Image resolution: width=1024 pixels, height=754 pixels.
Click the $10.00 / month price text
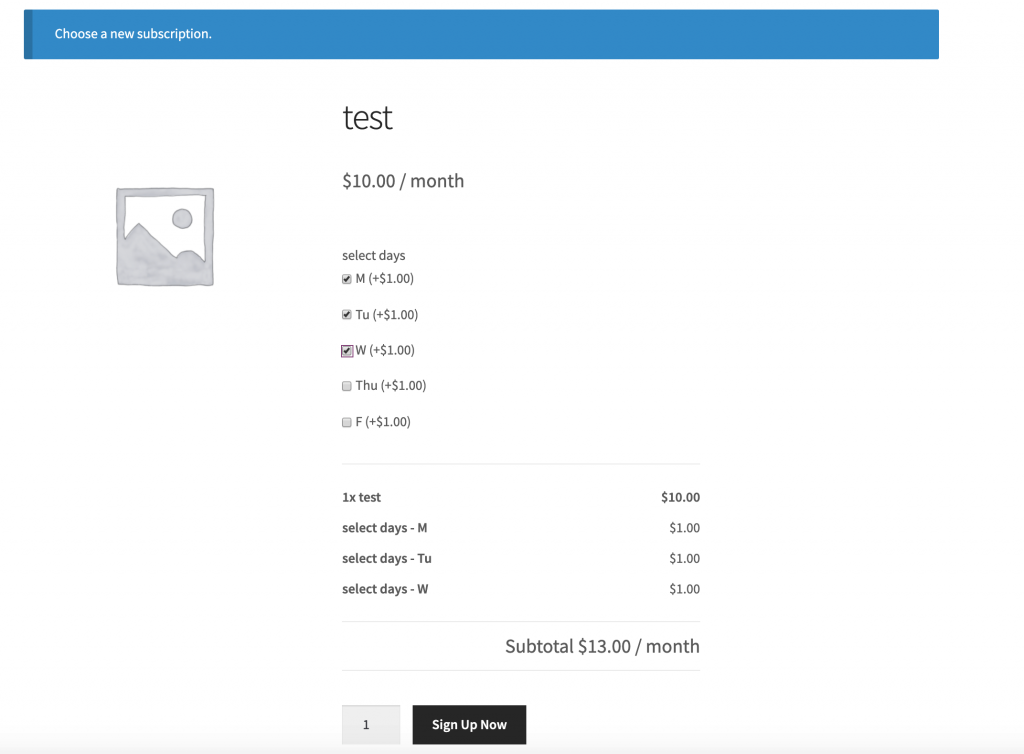[x=403, y=181]
